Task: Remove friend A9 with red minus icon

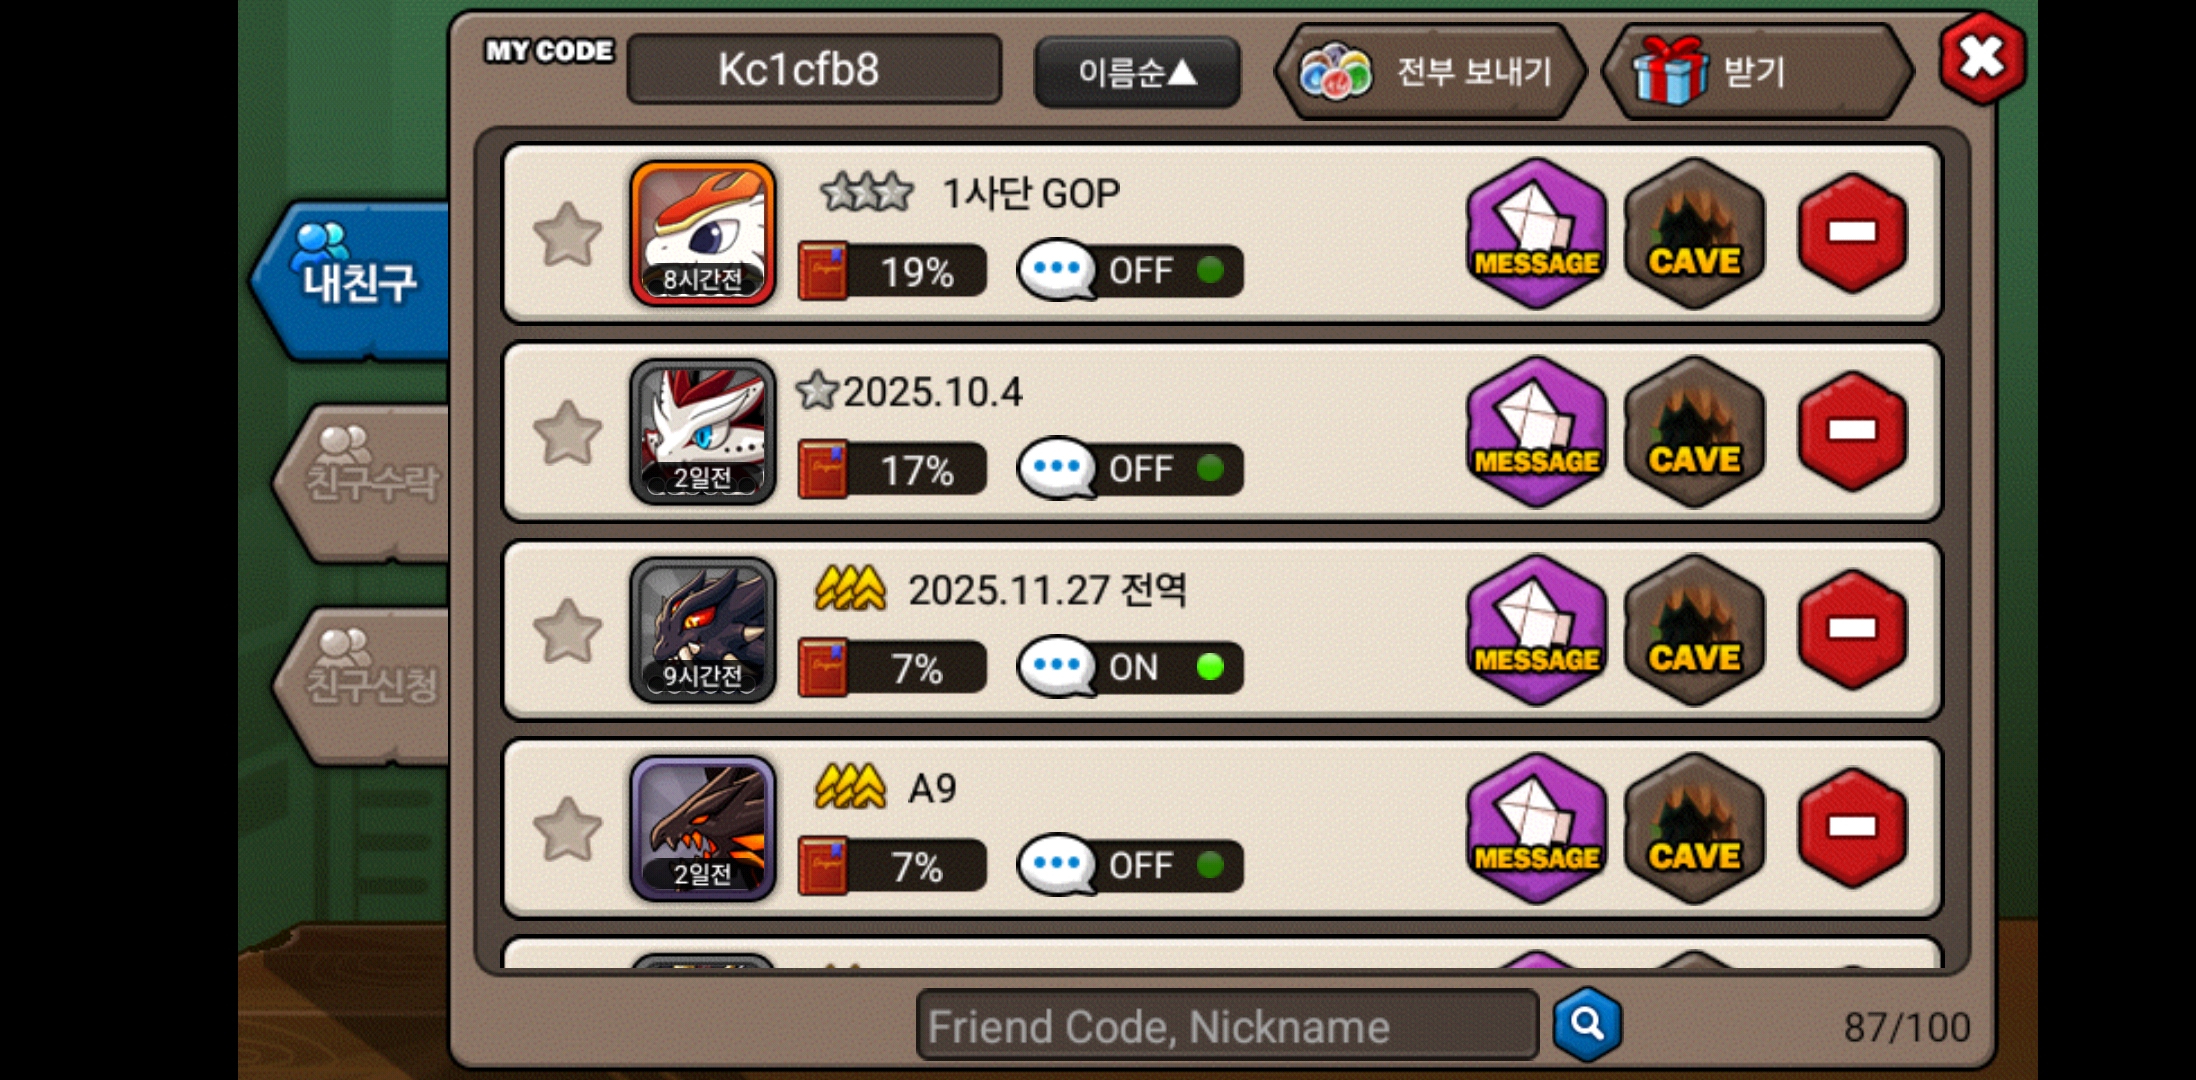Action: coord(1852,828)
